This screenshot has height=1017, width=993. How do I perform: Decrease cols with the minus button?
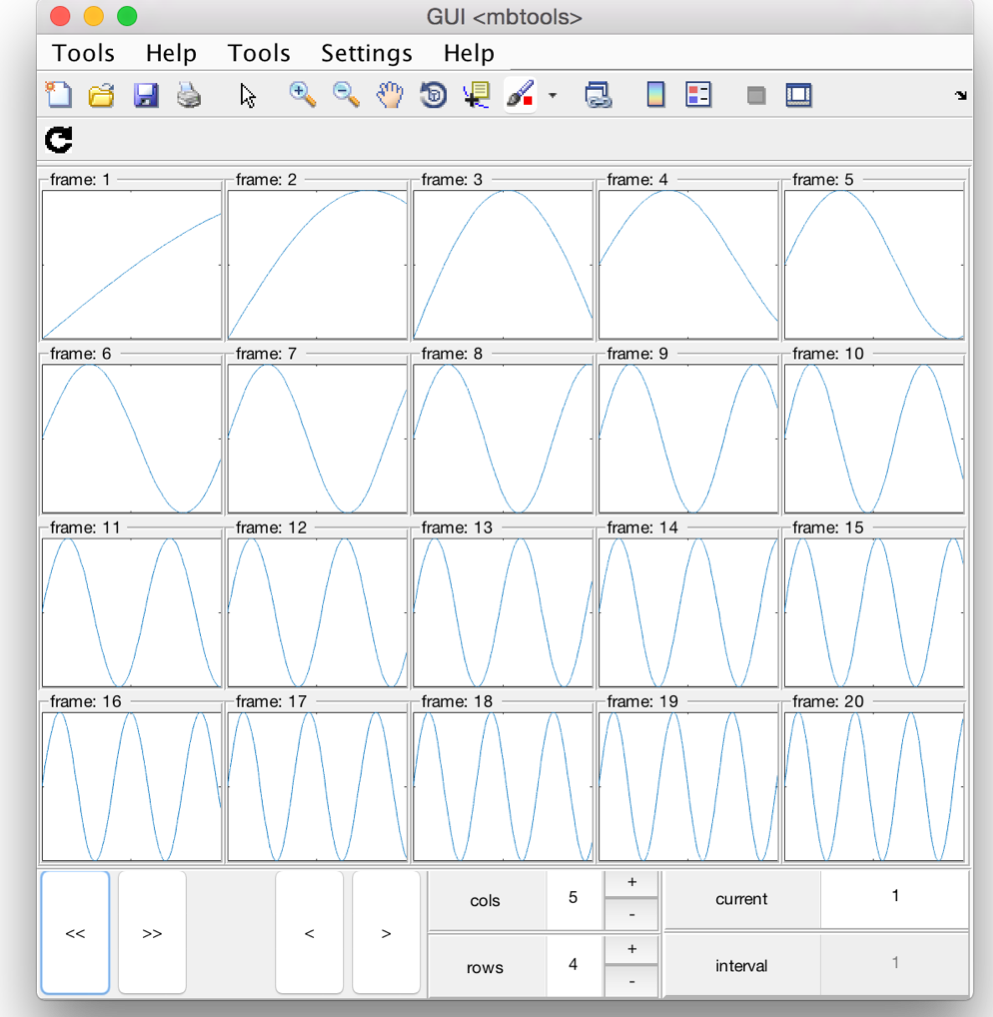[632, 915]
